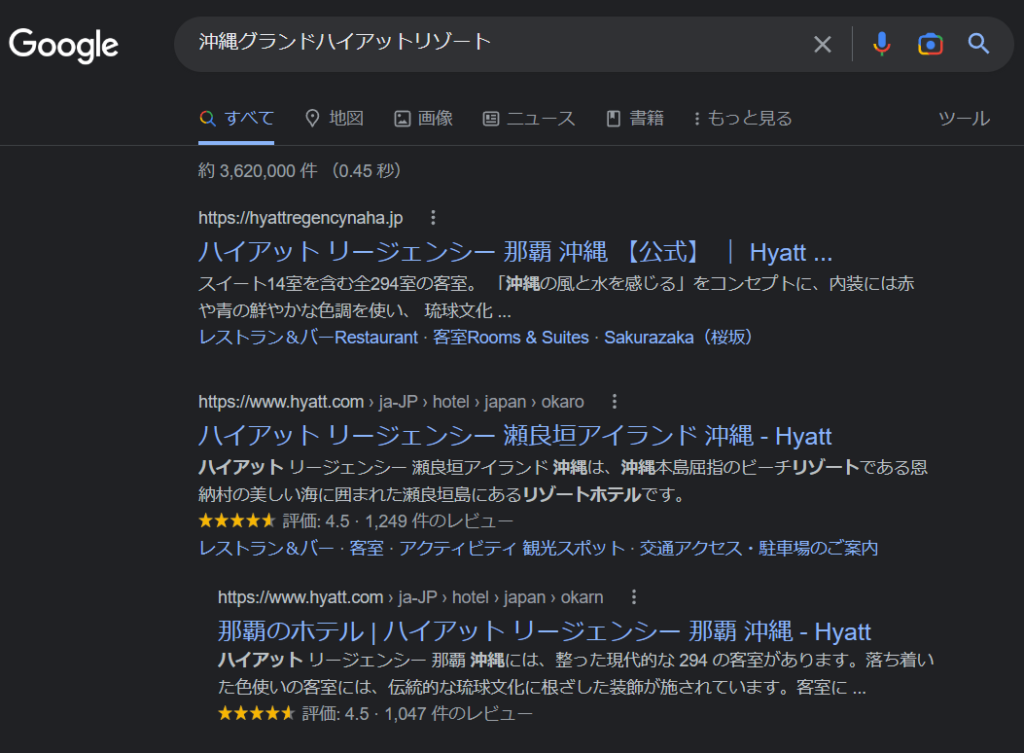Select the すべて tab
This screenshot has height=753, width=1024.
pos(236,118)
